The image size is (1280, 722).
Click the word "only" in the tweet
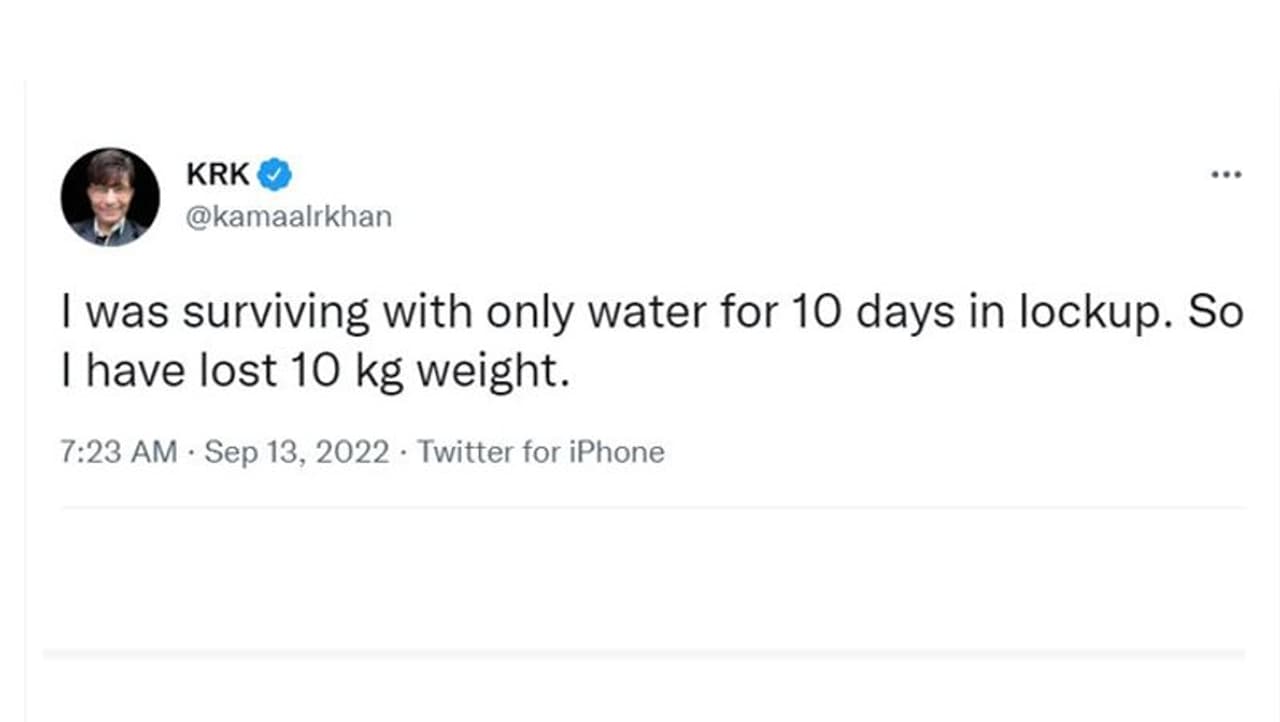(530, 313)
